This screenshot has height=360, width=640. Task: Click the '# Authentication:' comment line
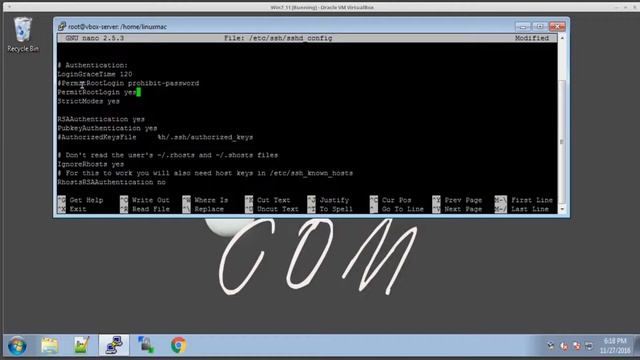pyautogui.click(x=93, y=65)
